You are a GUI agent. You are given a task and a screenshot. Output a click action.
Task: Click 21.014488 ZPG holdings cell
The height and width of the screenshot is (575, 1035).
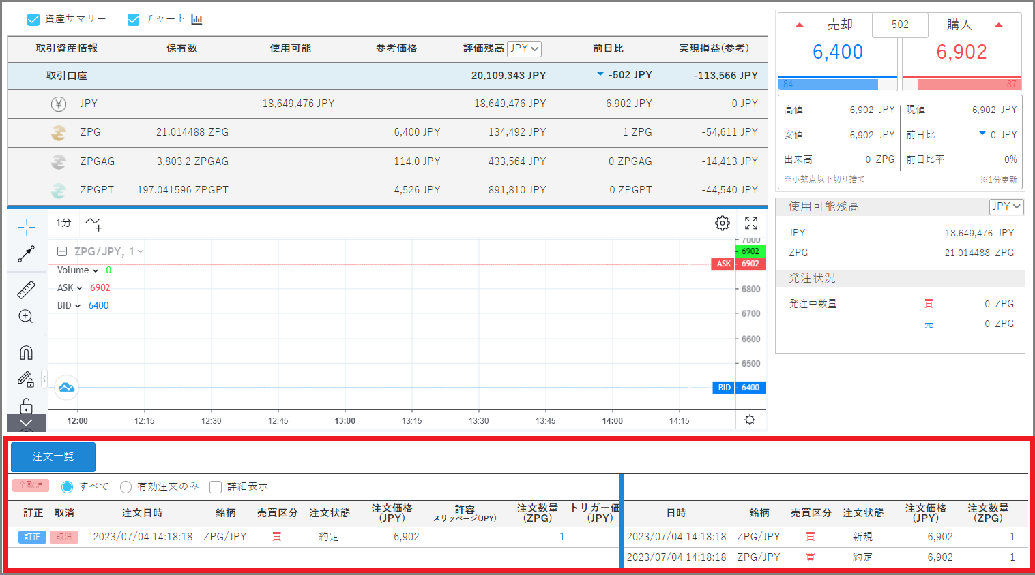click(192, 132)
